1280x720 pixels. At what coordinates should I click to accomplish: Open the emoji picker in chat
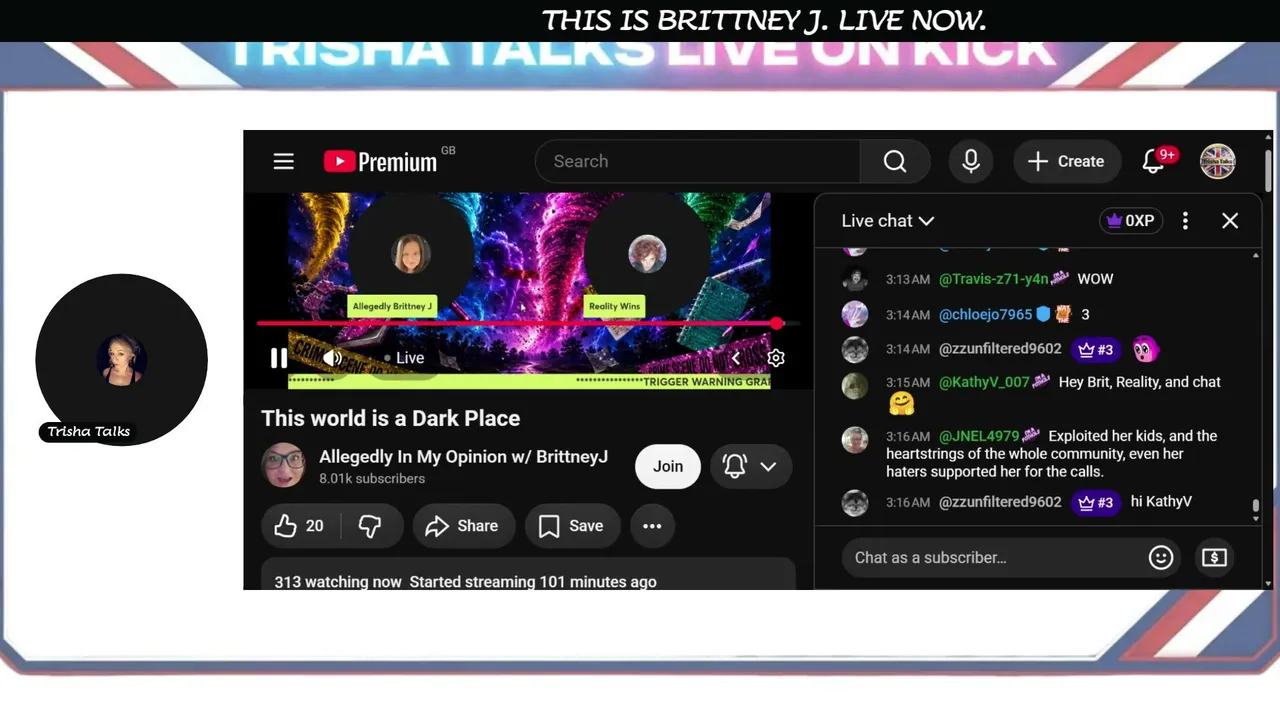pos(1161,557)
